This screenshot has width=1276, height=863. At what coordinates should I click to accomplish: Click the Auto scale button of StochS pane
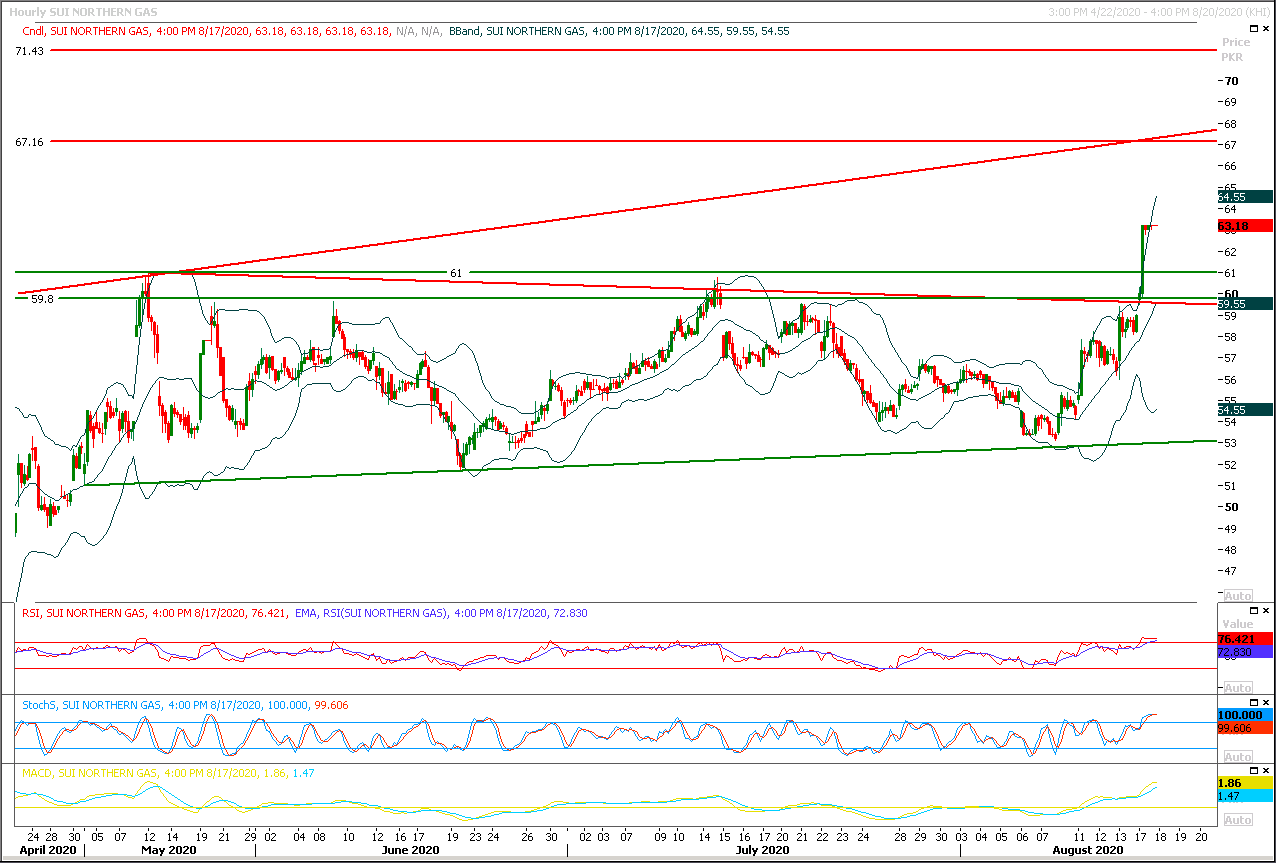coord(1237,756)
